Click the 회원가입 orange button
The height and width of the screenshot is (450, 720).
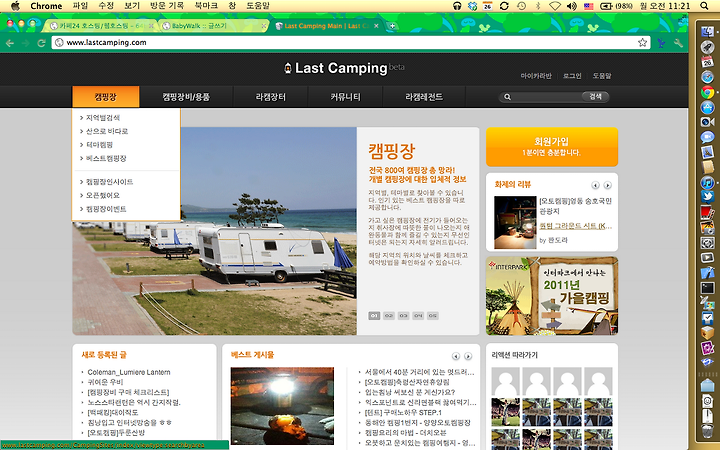[551, 146]
